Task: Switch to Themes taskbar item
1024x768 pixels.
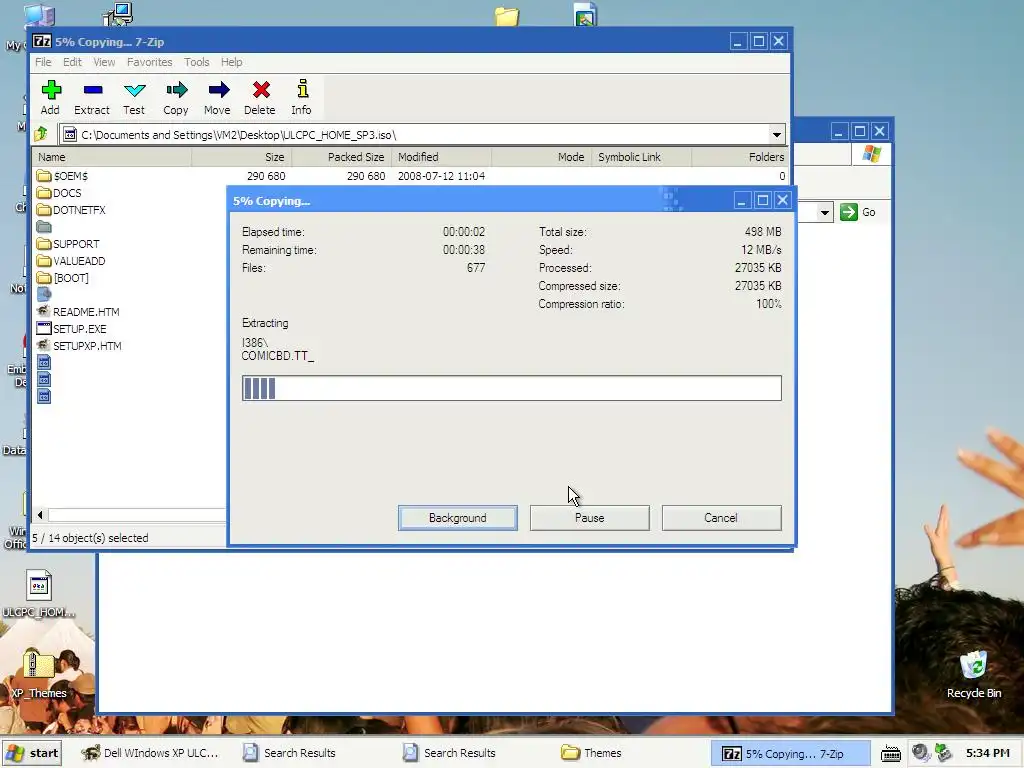Action: pyautogui.click(x=592, y=753)
